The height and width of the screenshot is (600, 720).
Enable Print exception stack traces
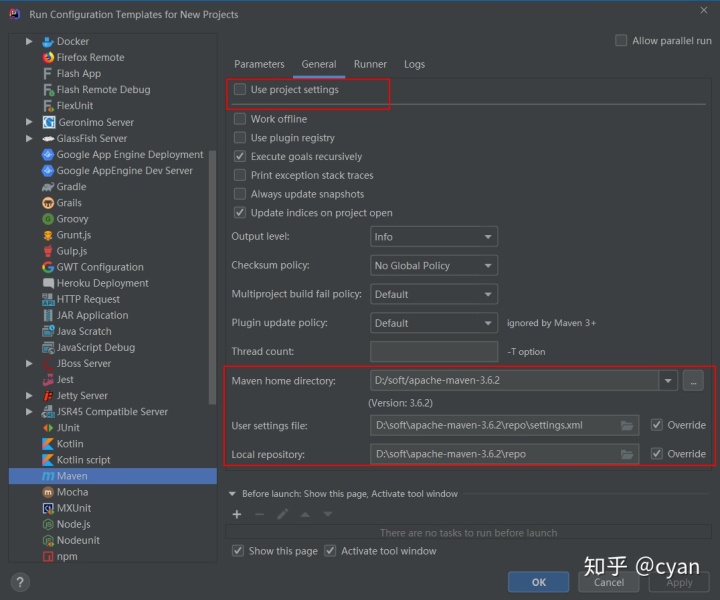point(240,175)
